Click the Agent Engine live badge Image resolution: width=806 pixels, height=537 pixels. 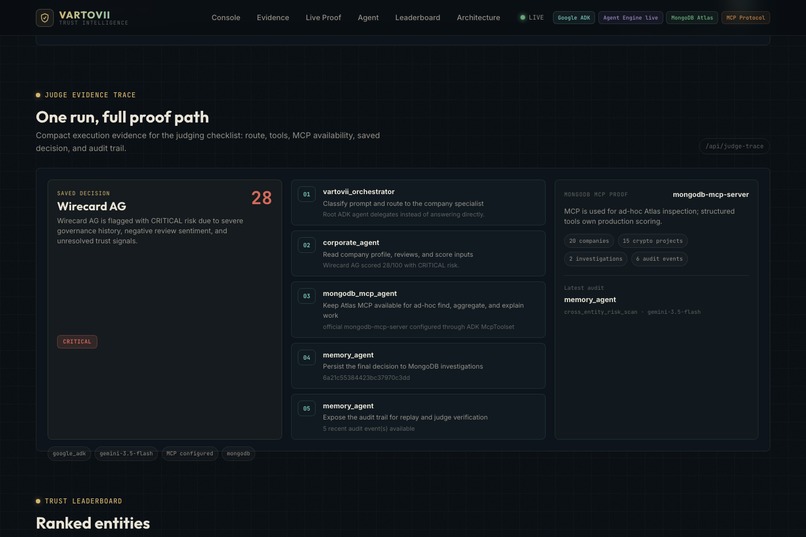630,17
